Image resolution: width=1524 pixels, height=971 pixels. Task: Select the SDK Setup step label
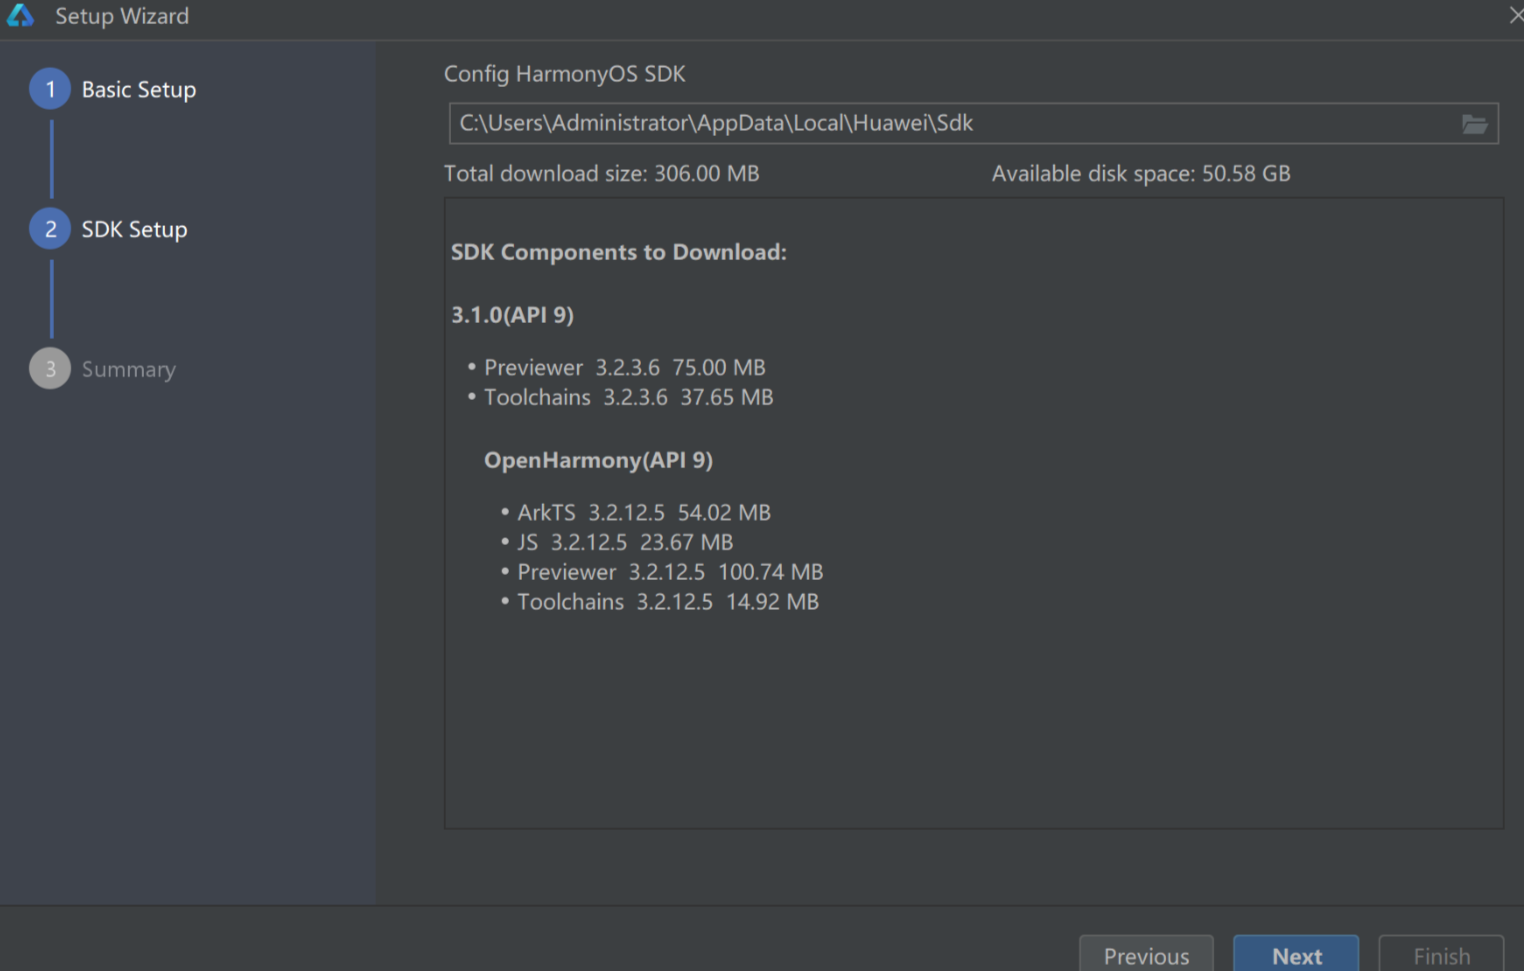[x=134, y=230]
